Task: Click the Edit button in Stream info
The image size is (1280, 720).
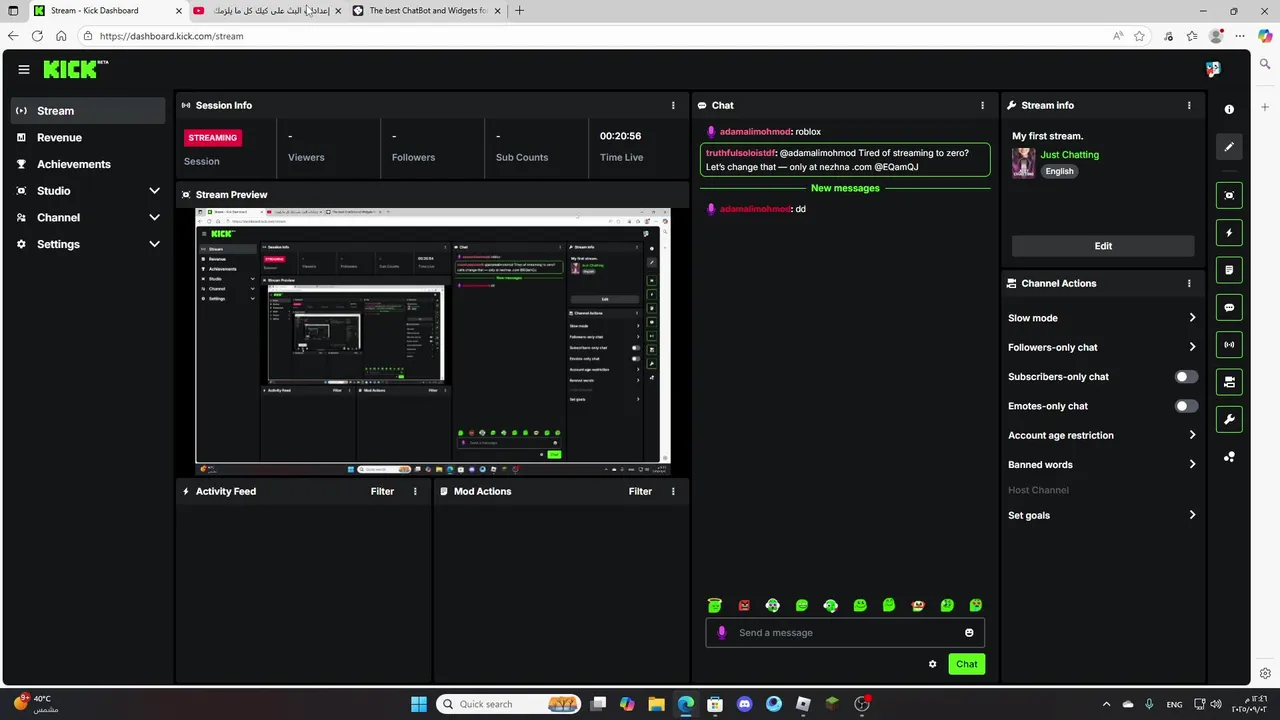Action: pos(1103,246)
